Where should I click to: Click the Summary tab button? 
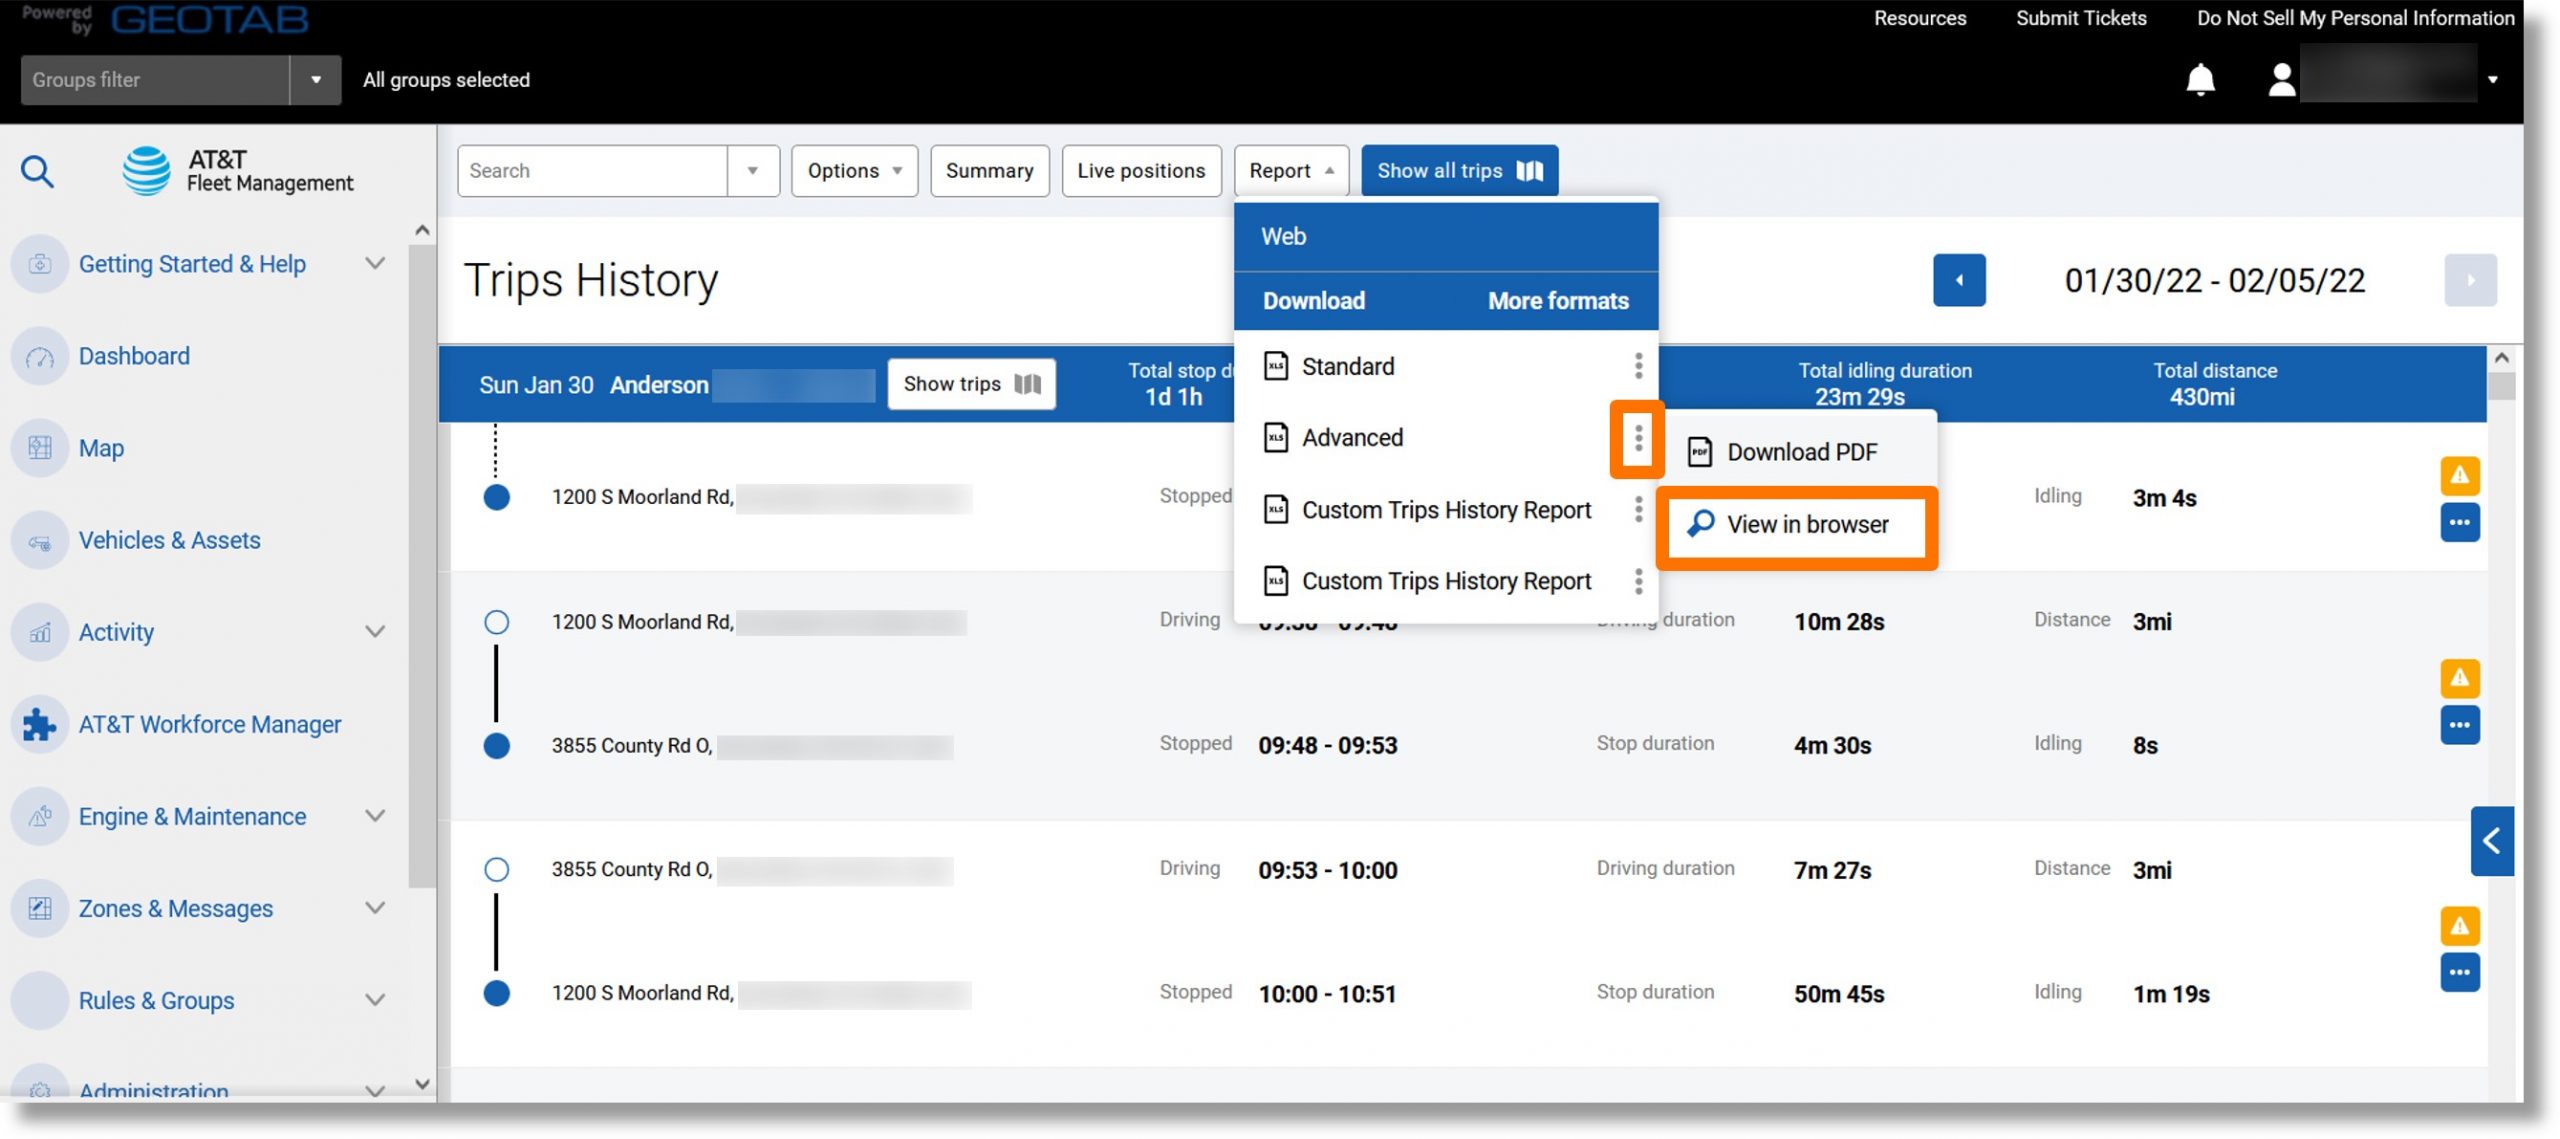tap(988, 168)
